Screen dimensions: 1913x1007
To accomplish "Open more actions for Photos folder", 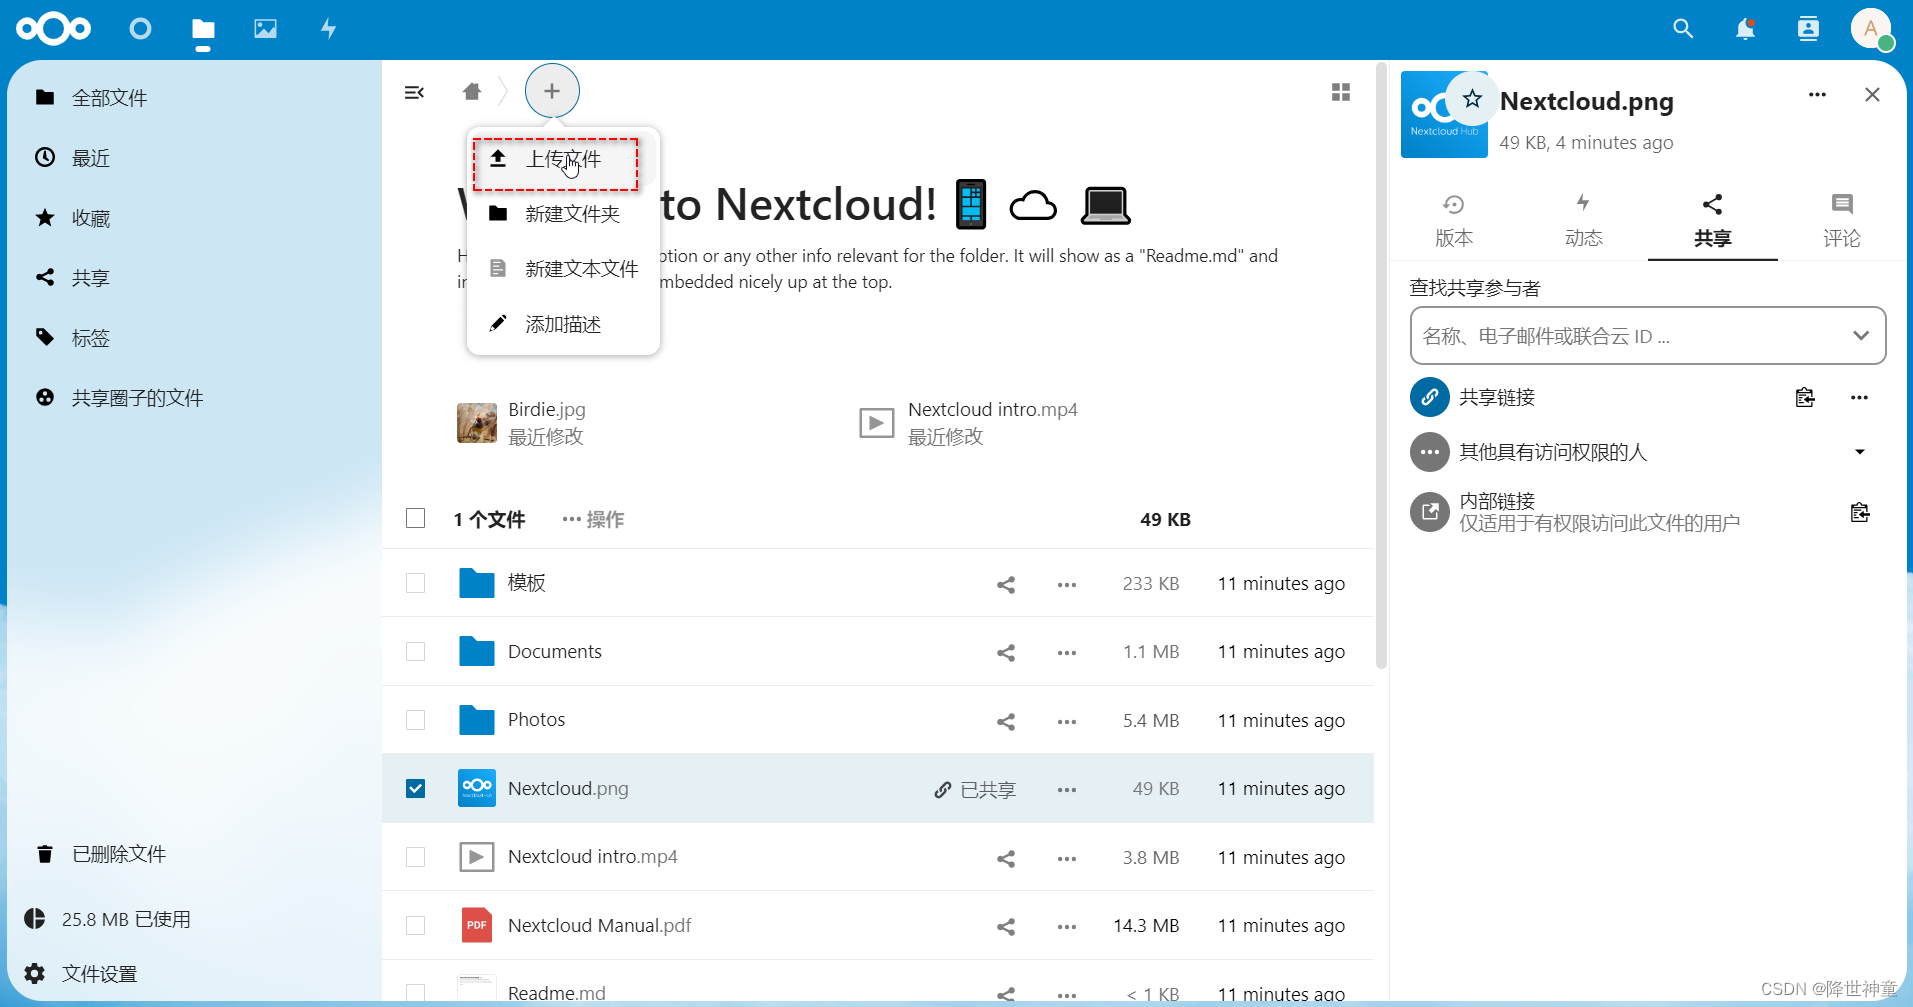I will (x=1067, y=721).
